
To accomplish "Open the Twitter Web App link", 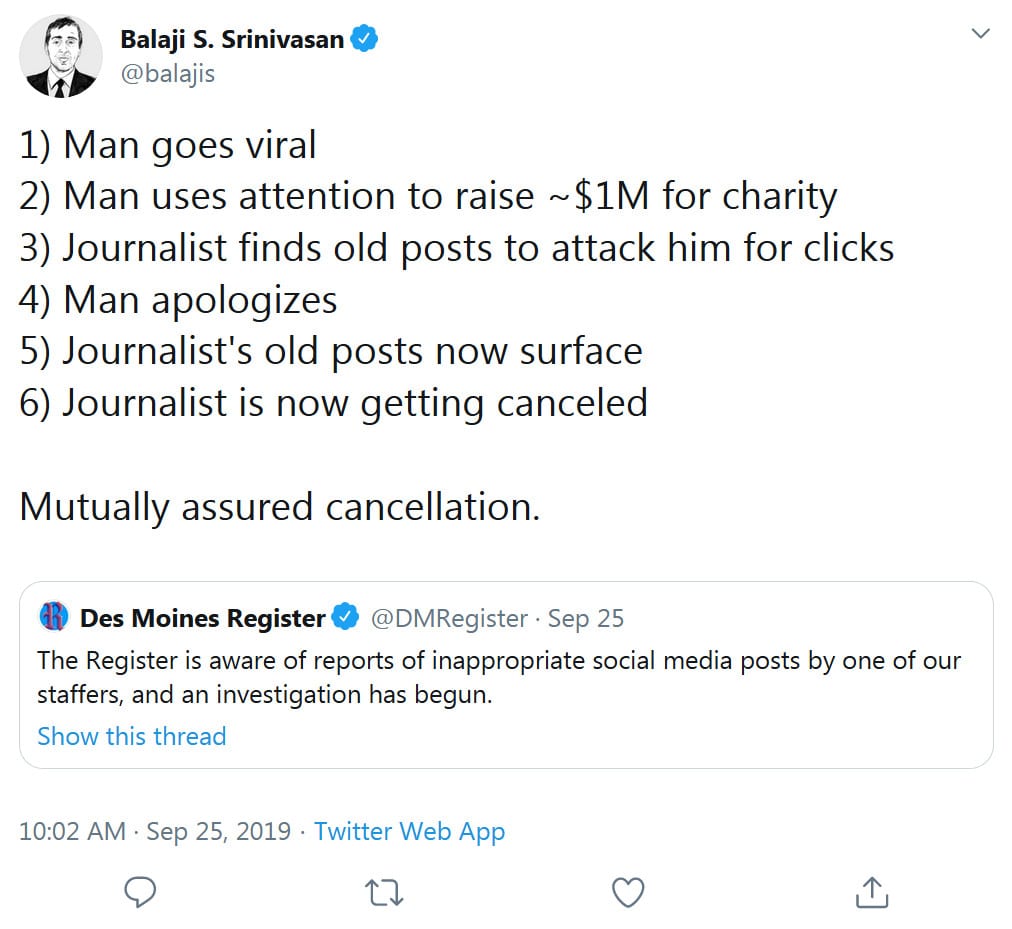I will pos(409,831).
